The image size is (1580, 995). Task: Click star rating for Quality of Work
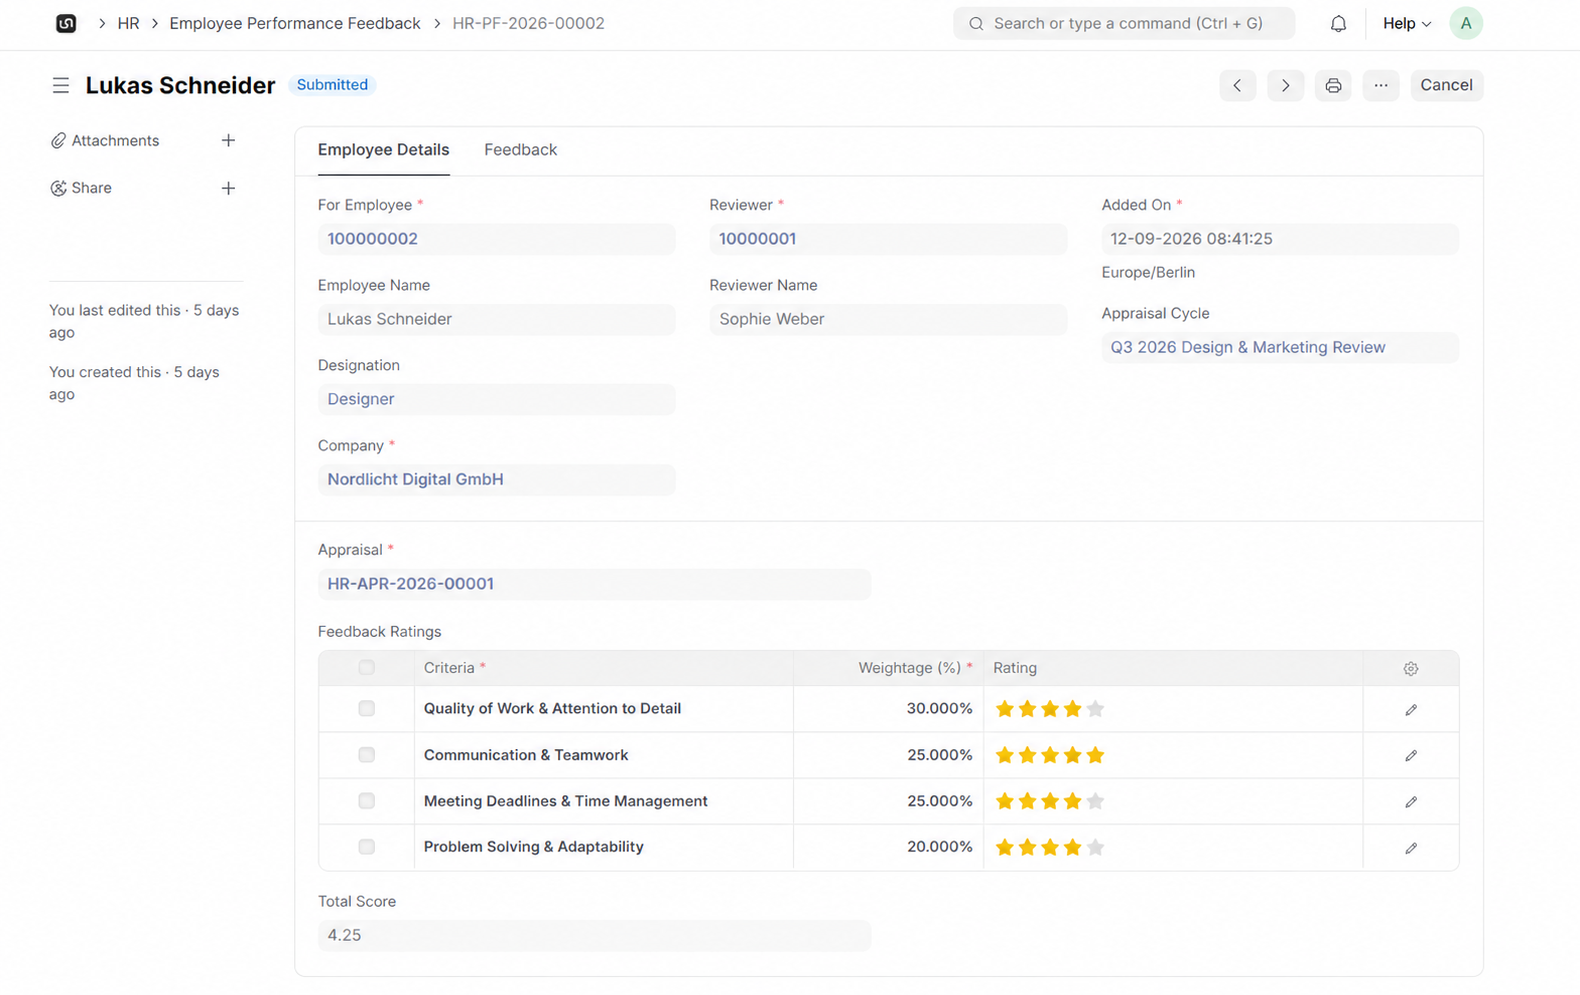coord(1049,709)
